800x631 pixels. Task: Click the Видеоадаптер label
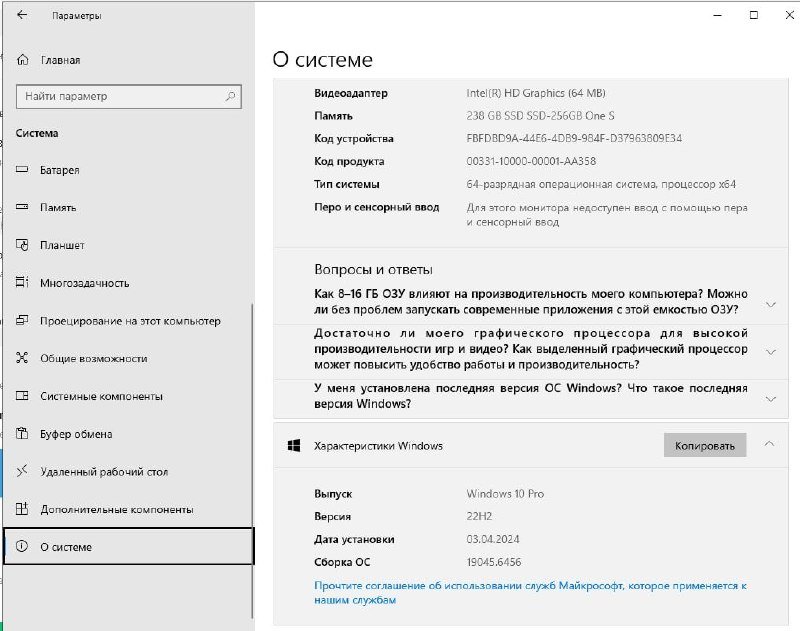[351, 93]
